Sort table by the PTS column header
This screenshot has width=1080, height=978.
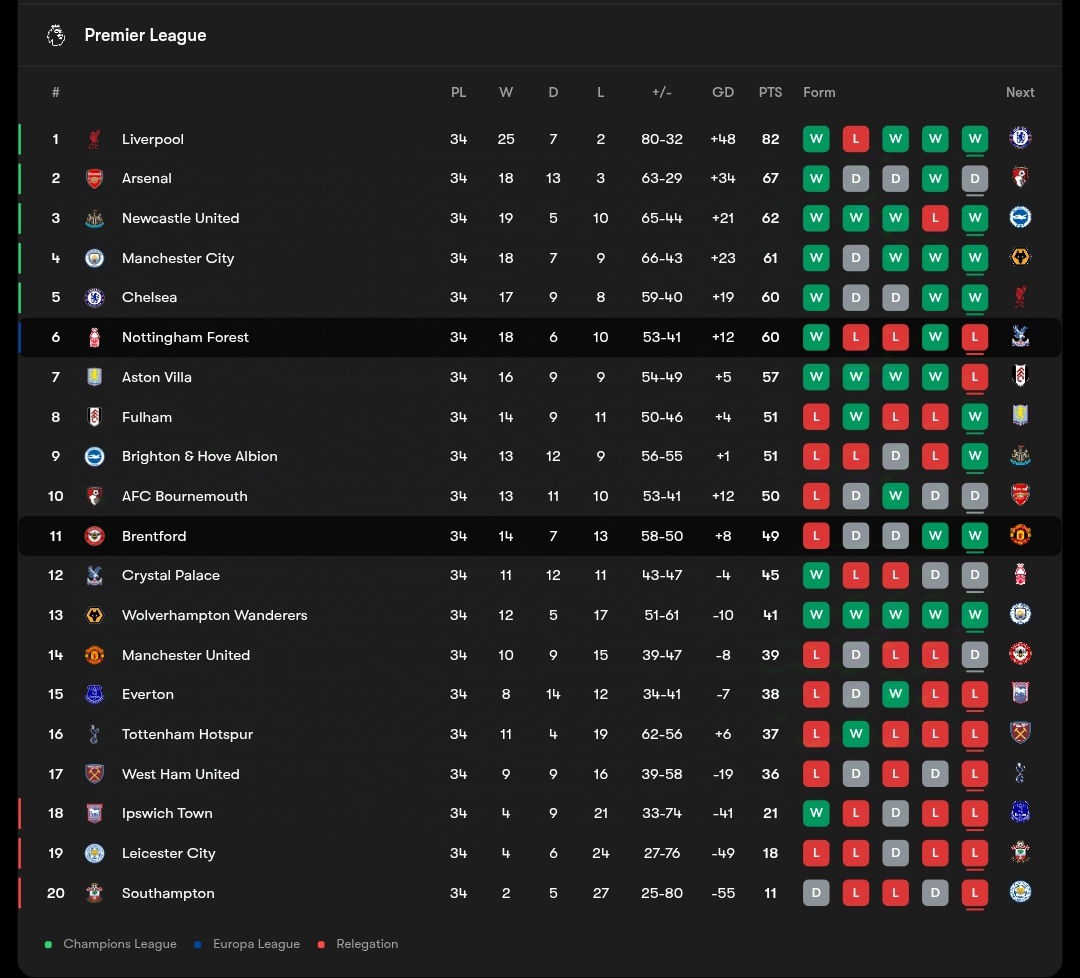click(770, 92)
